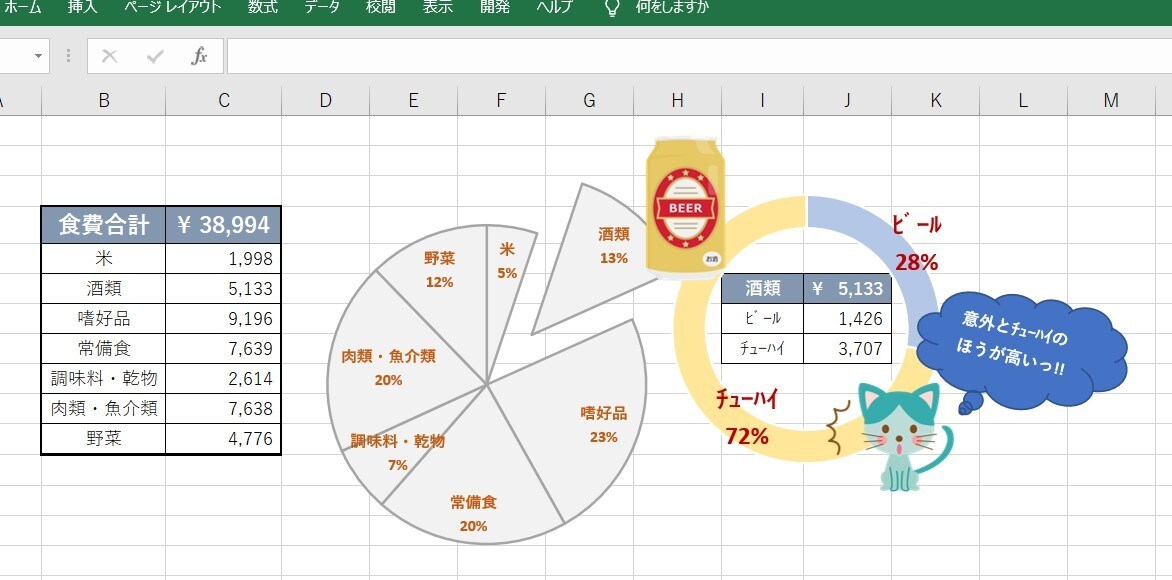Select the 3,707 chuhai amount cell
Viewport: 1172px width, 580px height.
[x=848, y=348]
